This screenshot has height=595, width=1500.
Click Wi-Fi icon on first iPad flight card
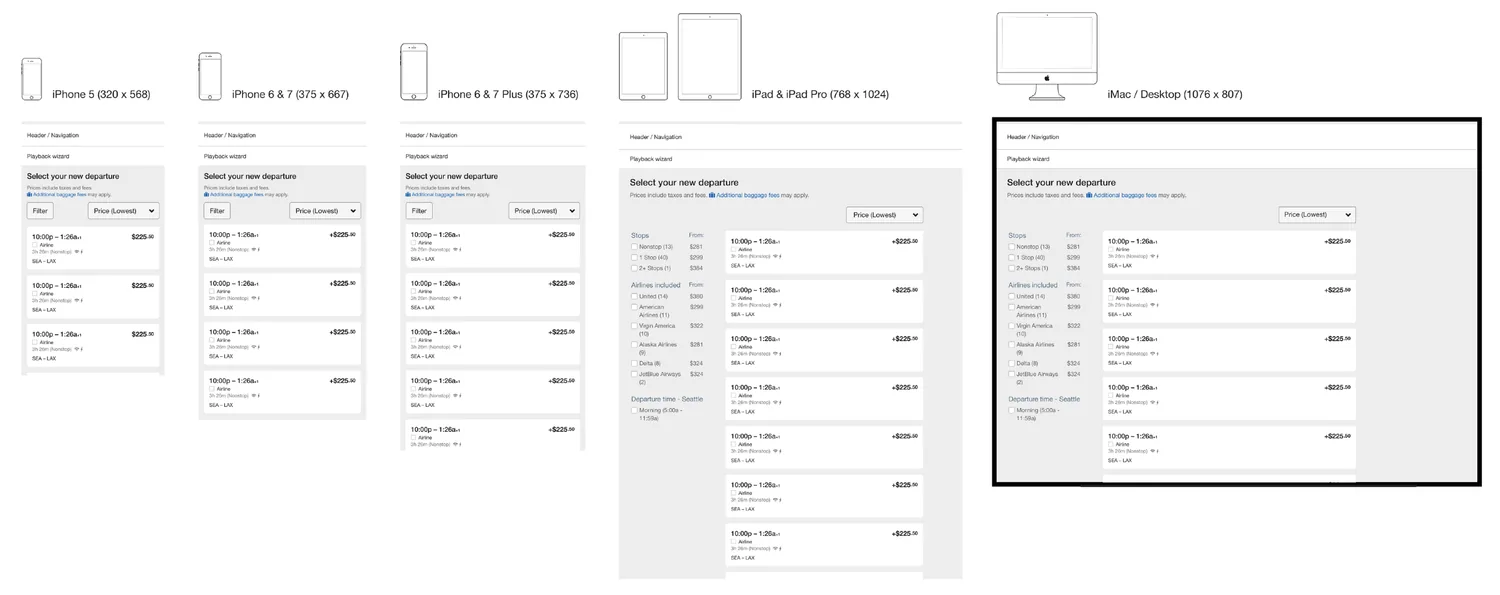click(775, 256)
